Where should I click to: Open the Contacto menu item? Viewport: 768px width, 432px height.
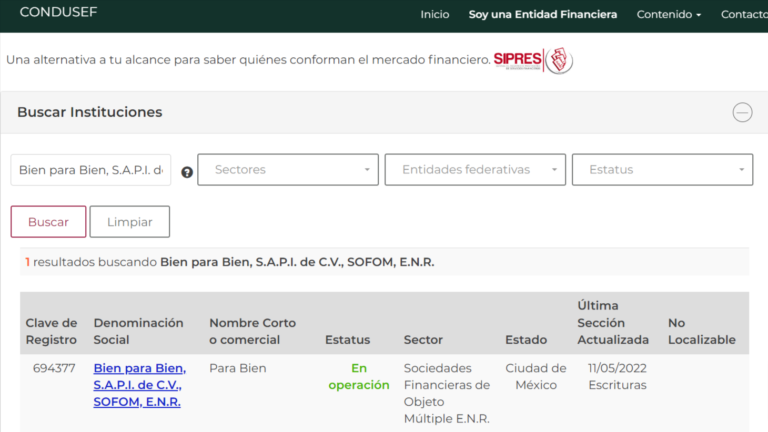[743, 15]
